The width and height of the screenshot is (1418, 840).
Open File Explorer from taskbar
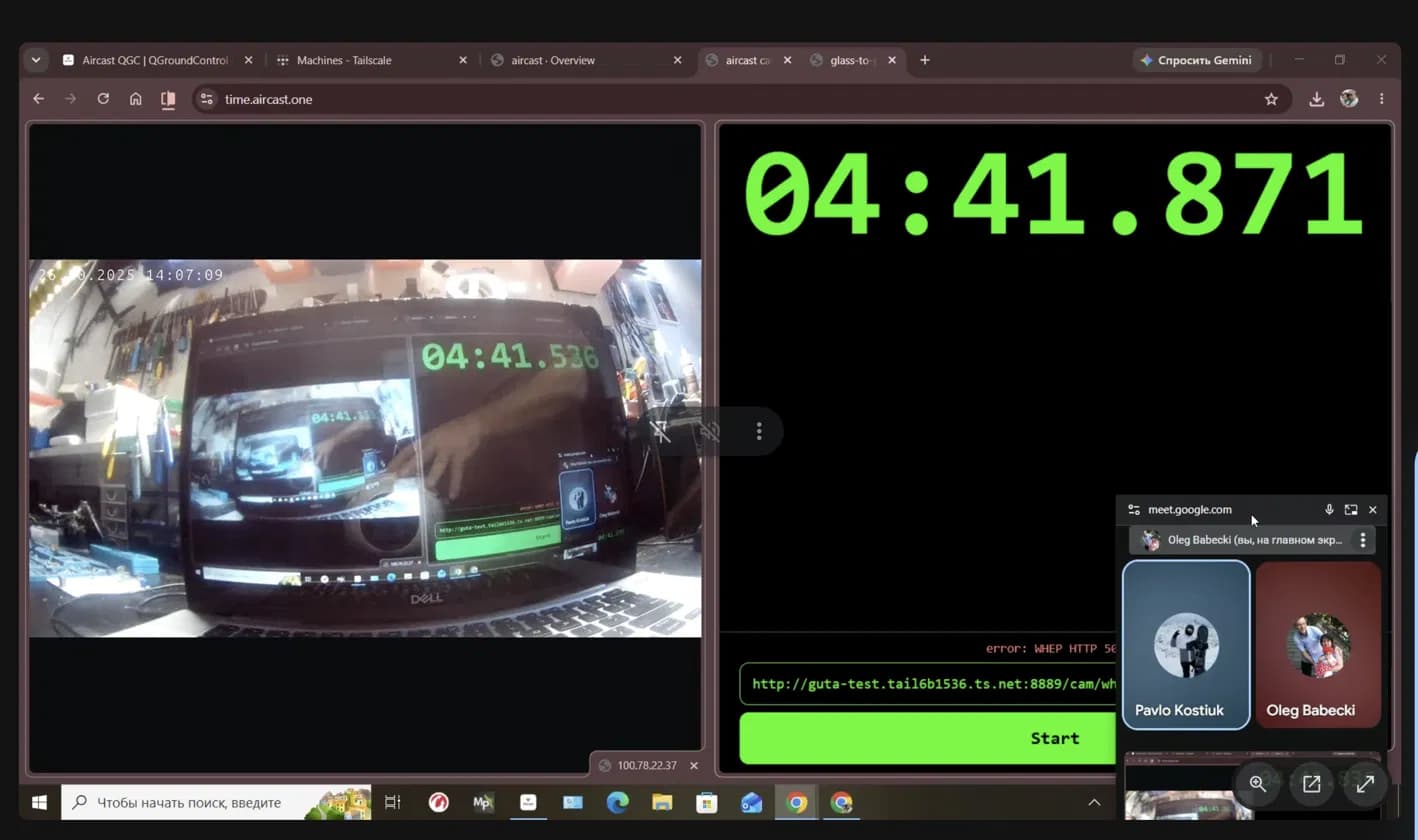click(662, 802)
